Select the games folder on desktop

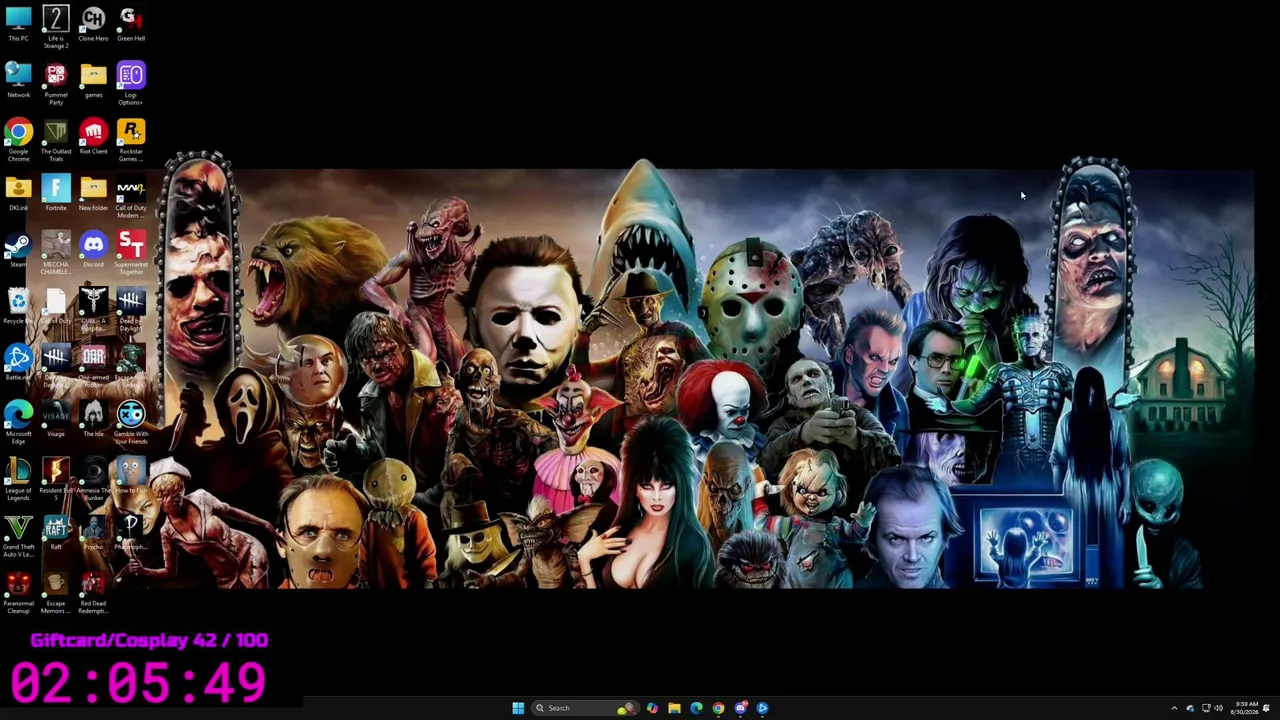(93, 81)
